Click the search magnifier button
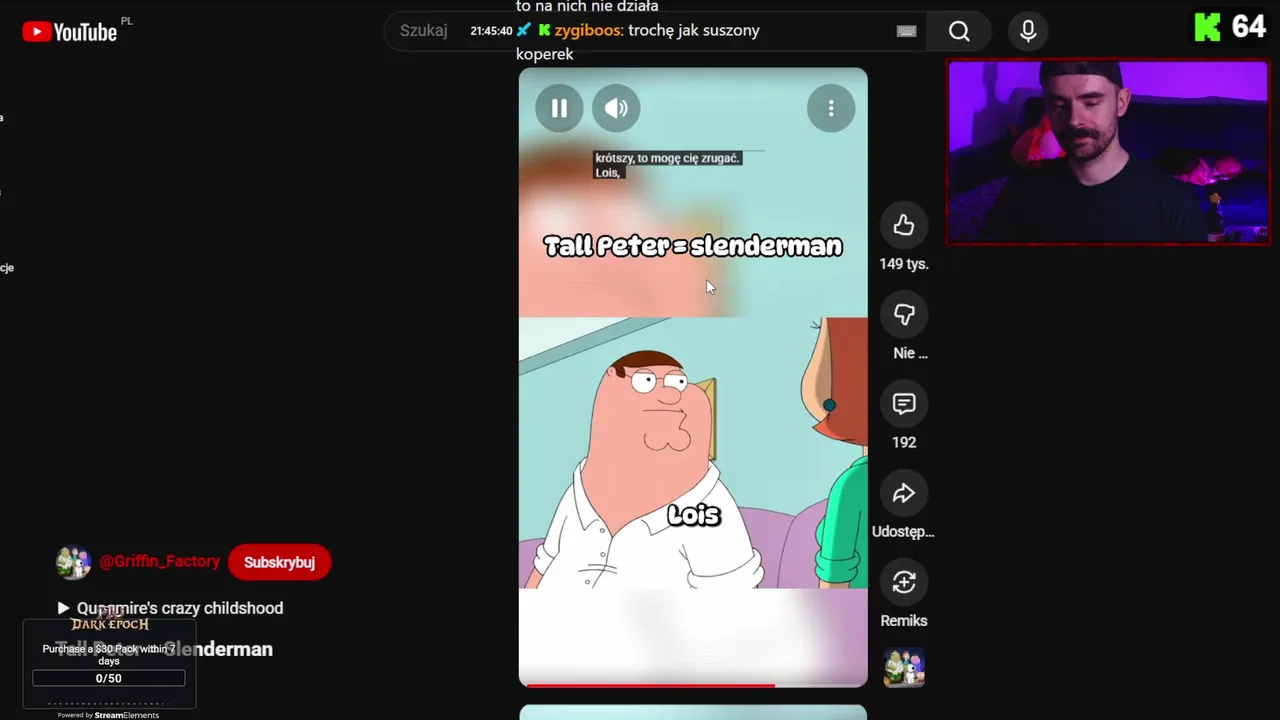This screenshot has width=1280, height=720. coord(959,31)
